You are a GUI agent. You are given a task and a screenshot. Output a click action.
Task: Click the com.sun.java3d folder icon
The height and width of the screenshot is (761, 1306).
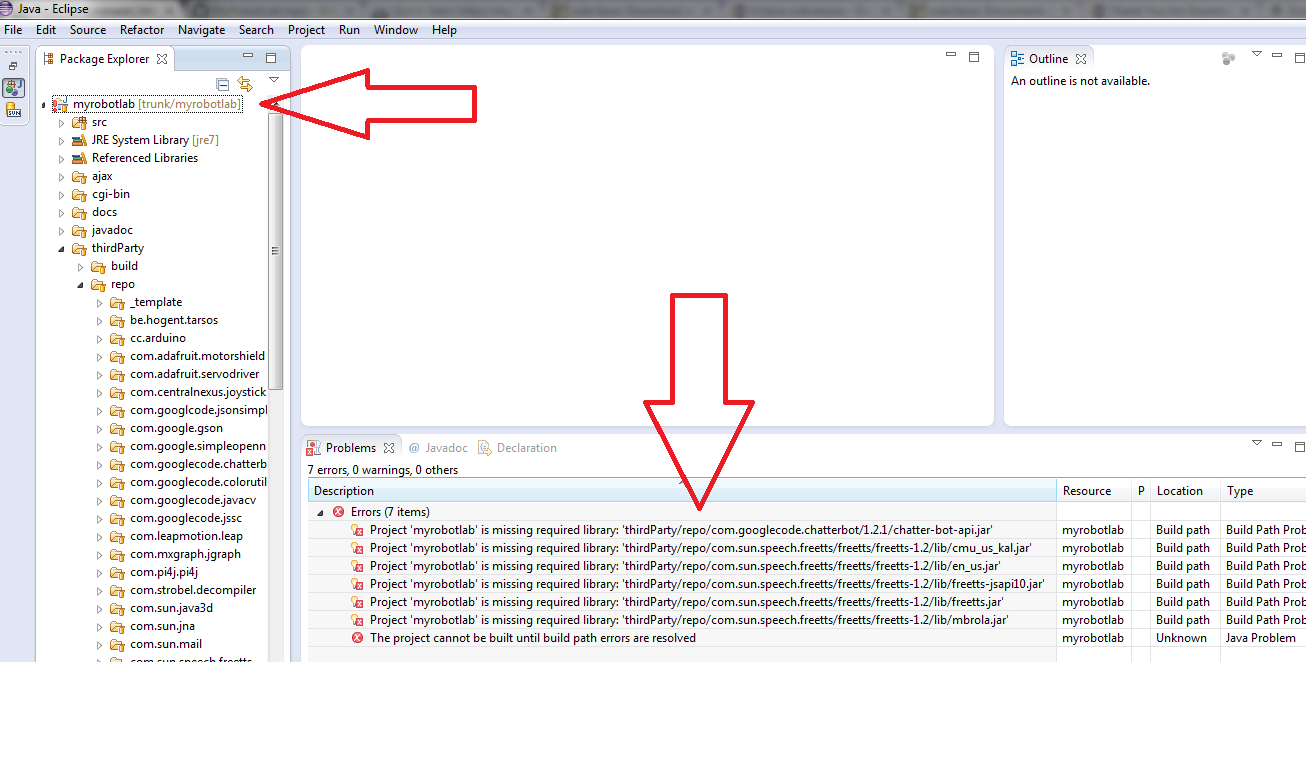click(x=118, y=609)
